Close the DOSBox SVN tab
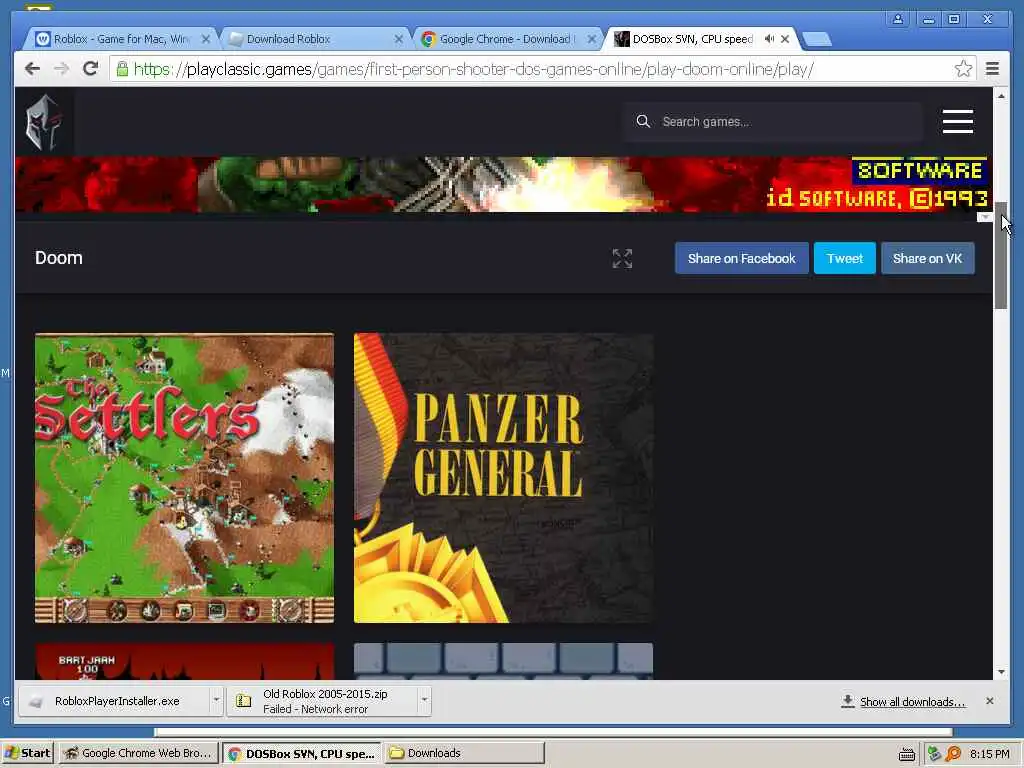 pos(785,39)
